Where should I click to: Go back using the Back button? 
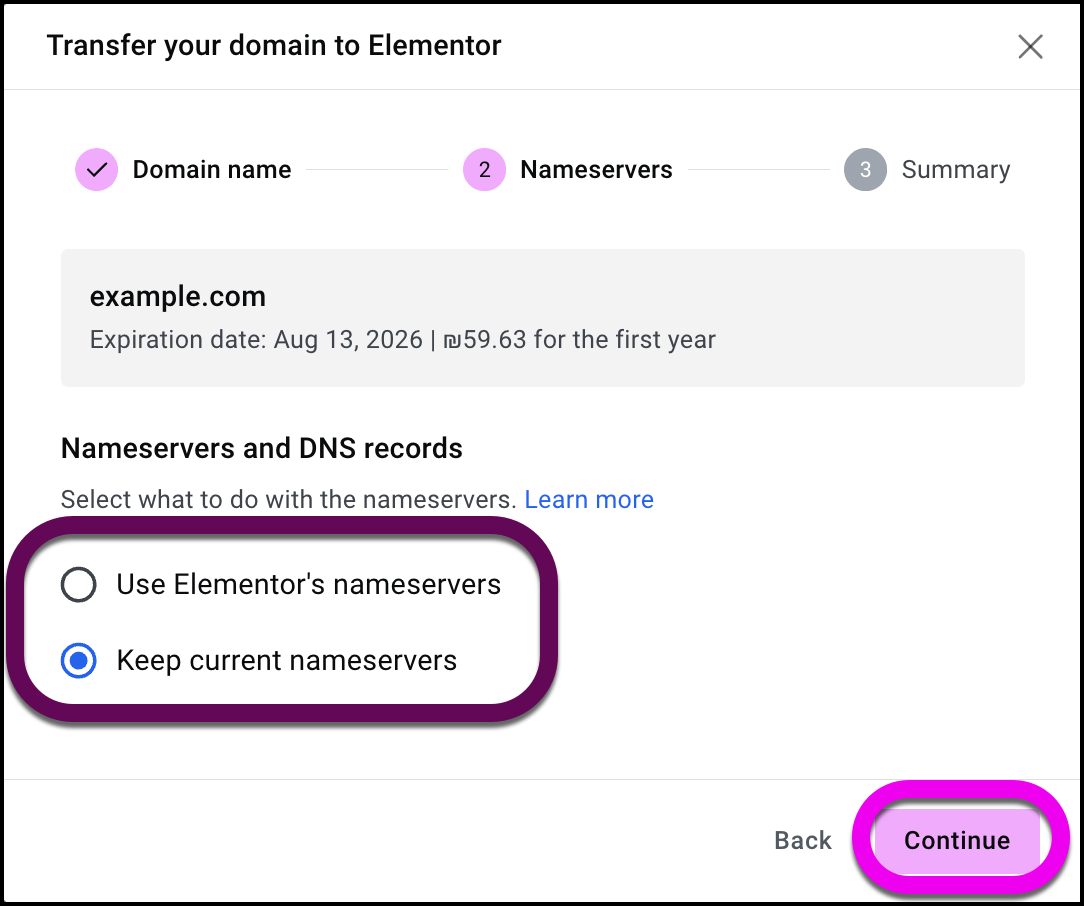[x=802, y=840]
